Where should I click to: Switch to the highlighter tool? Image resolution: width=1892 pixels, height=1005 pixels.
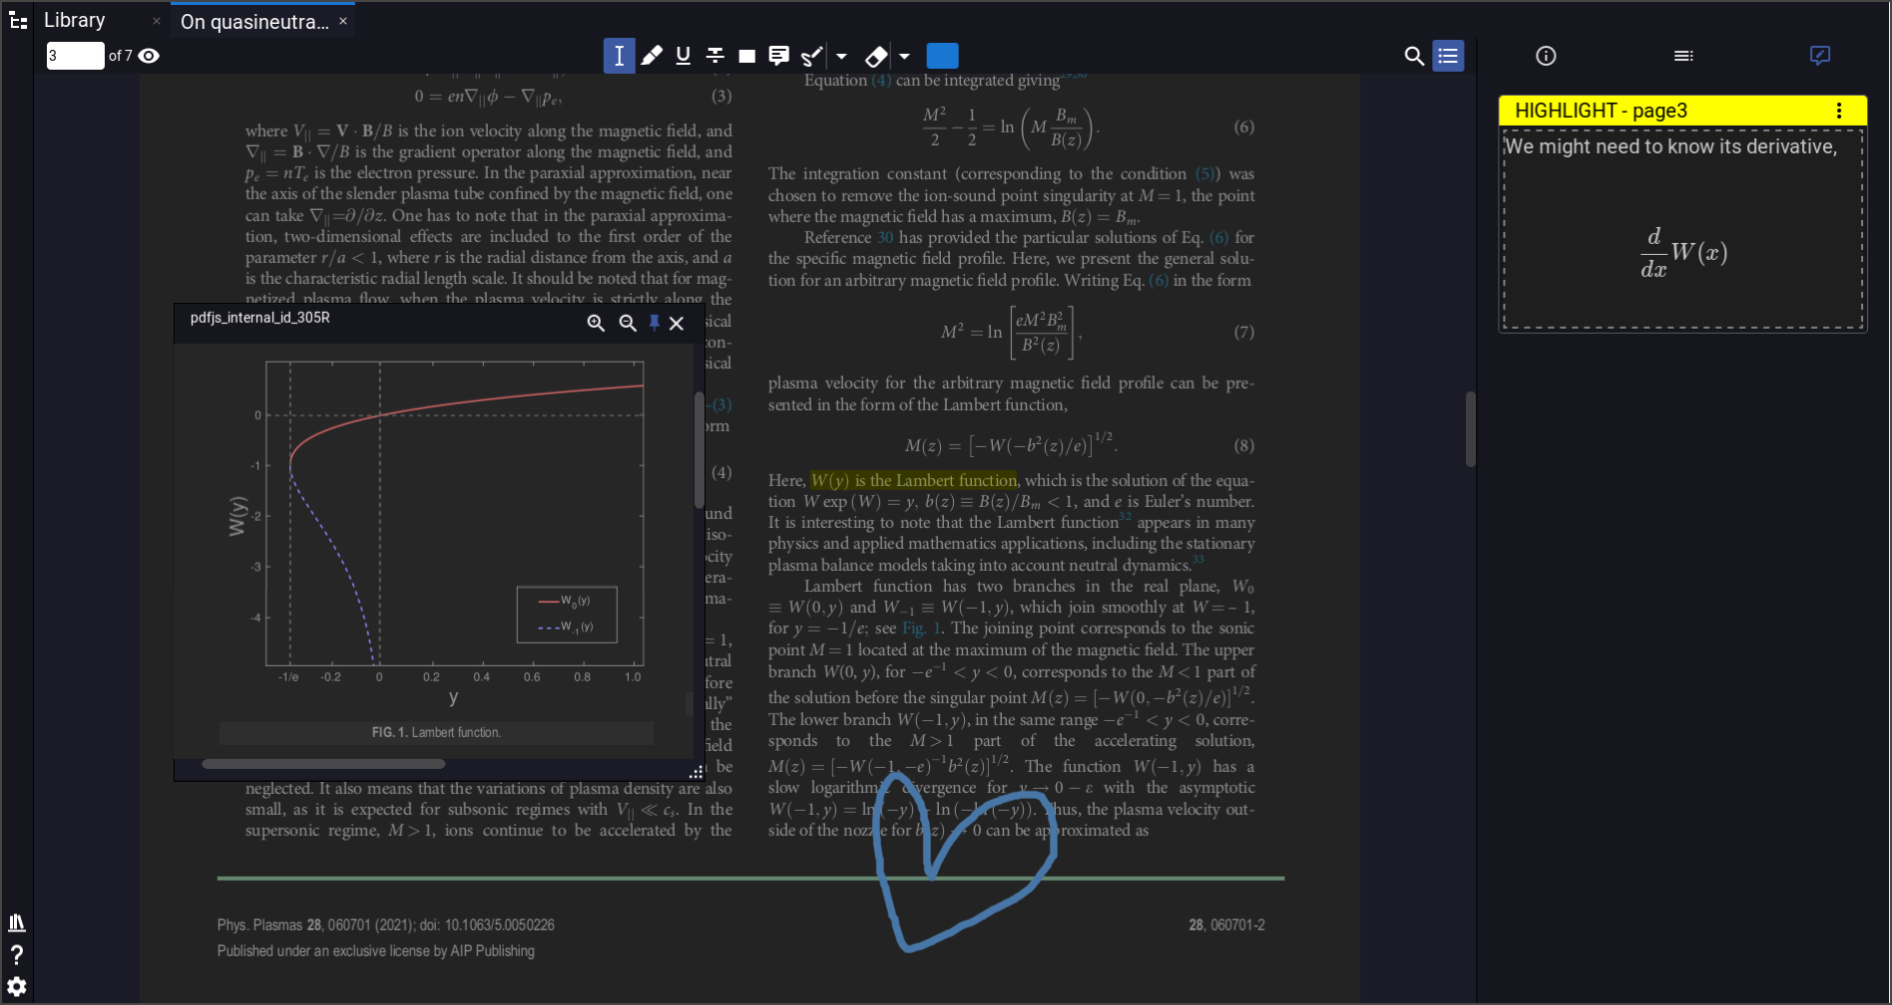[651, 56]
